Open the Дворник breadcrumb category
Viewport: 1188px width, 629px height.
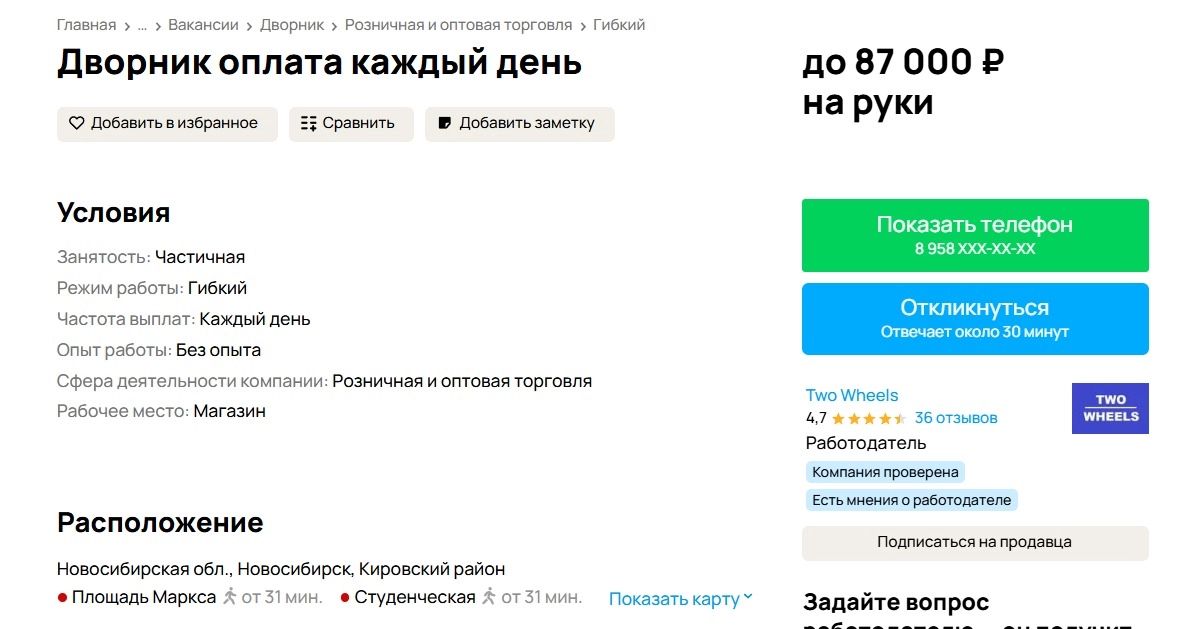click(x=292, y=25)
